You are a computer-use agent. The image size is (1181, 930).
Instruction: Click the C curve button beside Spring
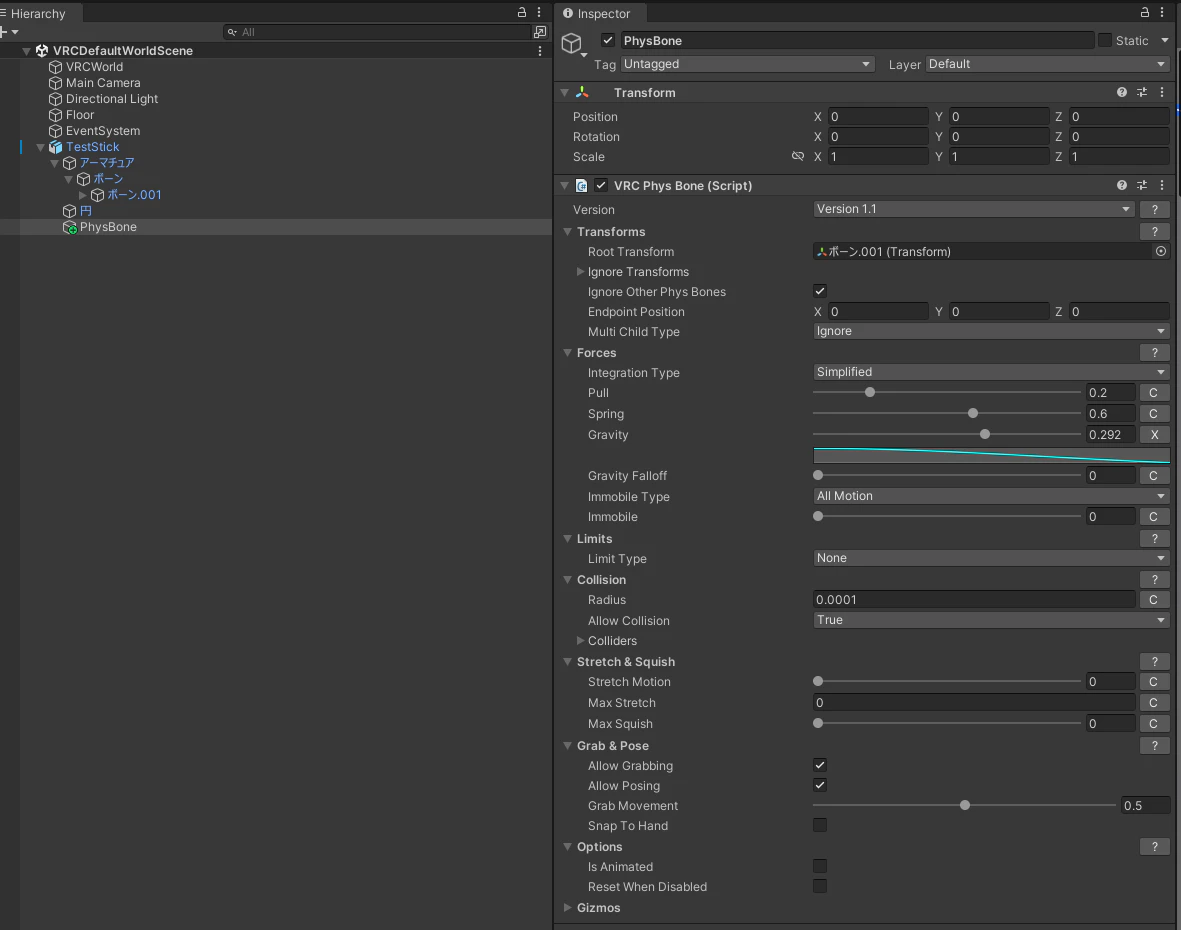1154,413
